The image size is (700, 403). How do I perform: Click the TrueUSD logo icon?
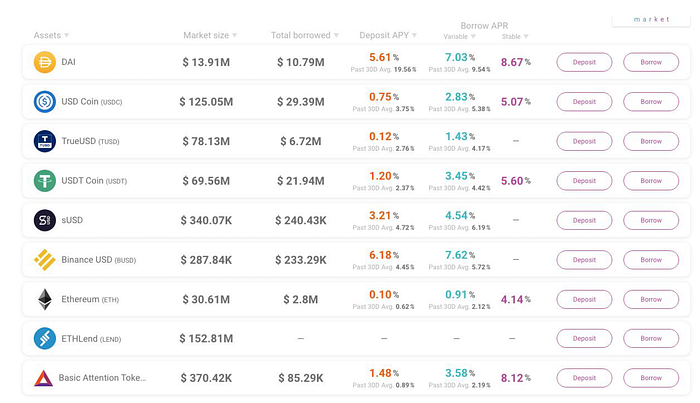(x=45, y=141)
